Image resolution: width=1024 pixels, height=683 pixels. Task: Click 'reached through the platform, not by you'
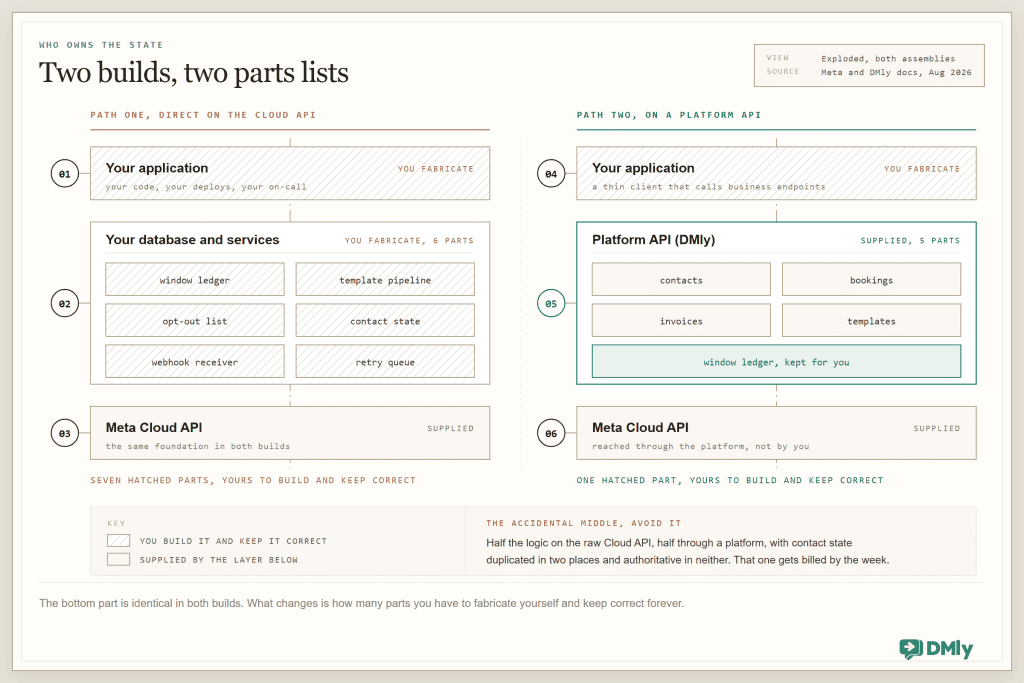(701, 446)
